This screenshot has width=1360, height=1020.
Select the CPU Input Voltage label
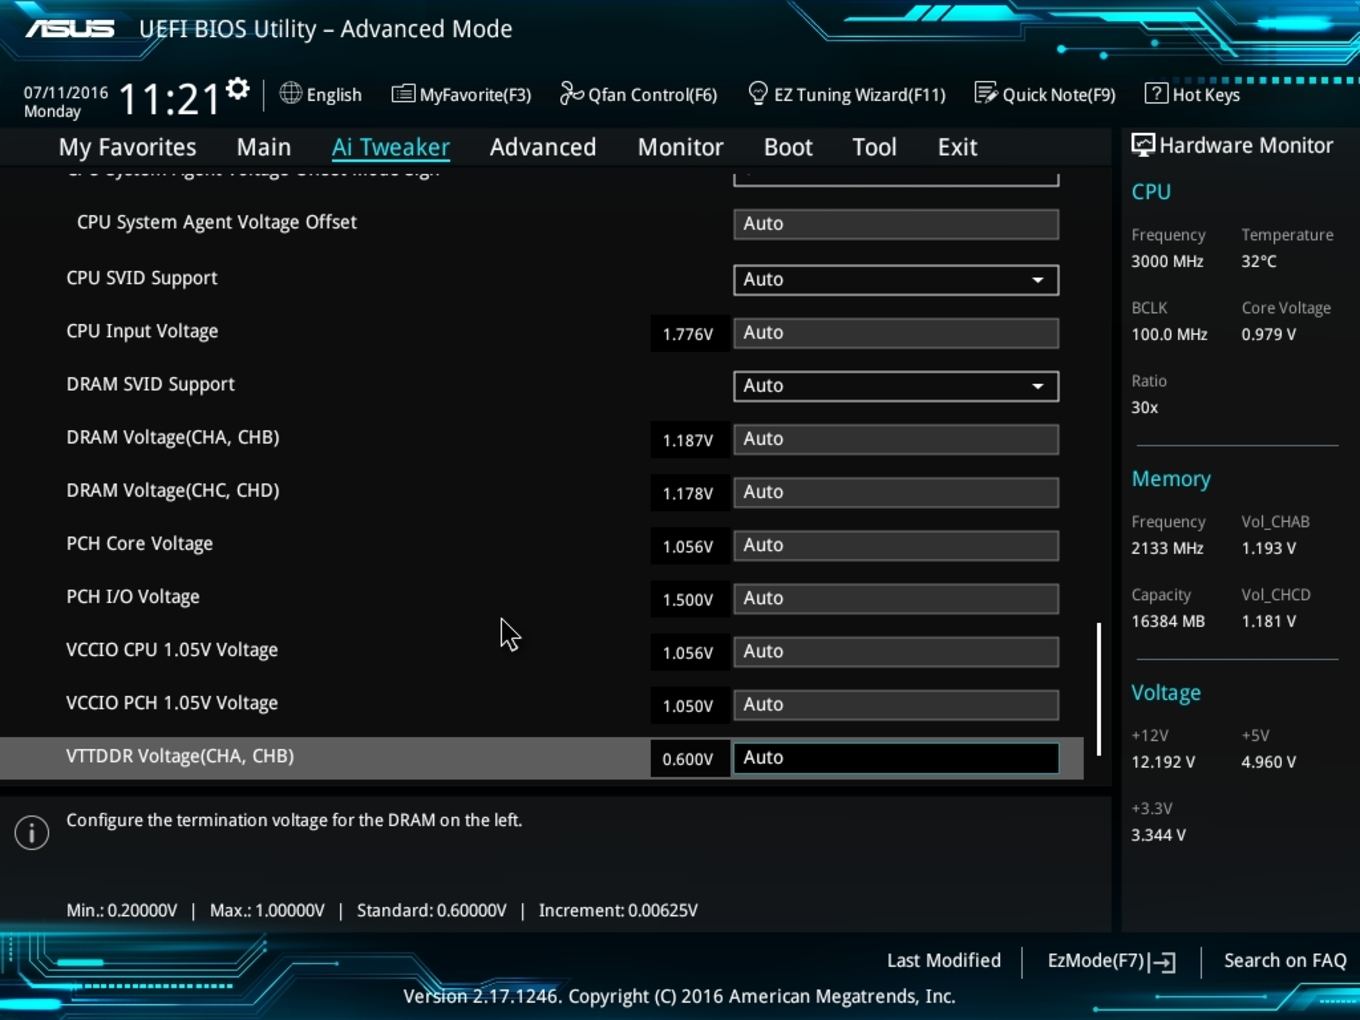(142, 331)
